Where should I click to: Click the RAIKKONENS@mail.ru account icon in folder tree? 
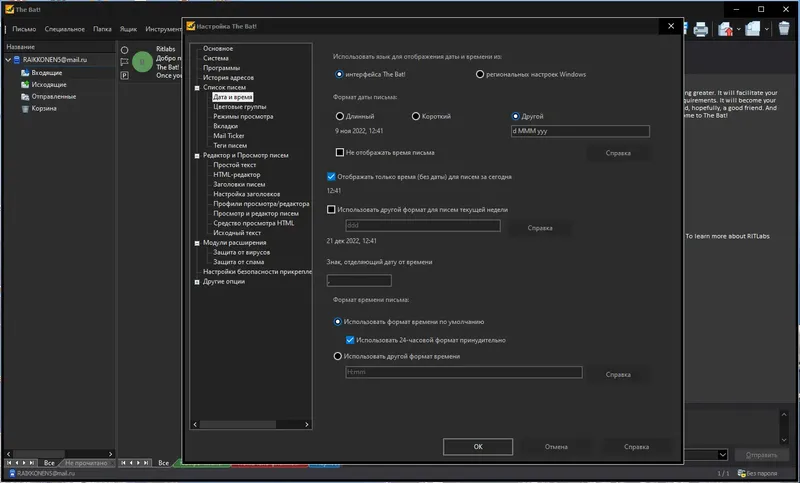(17, 60)
